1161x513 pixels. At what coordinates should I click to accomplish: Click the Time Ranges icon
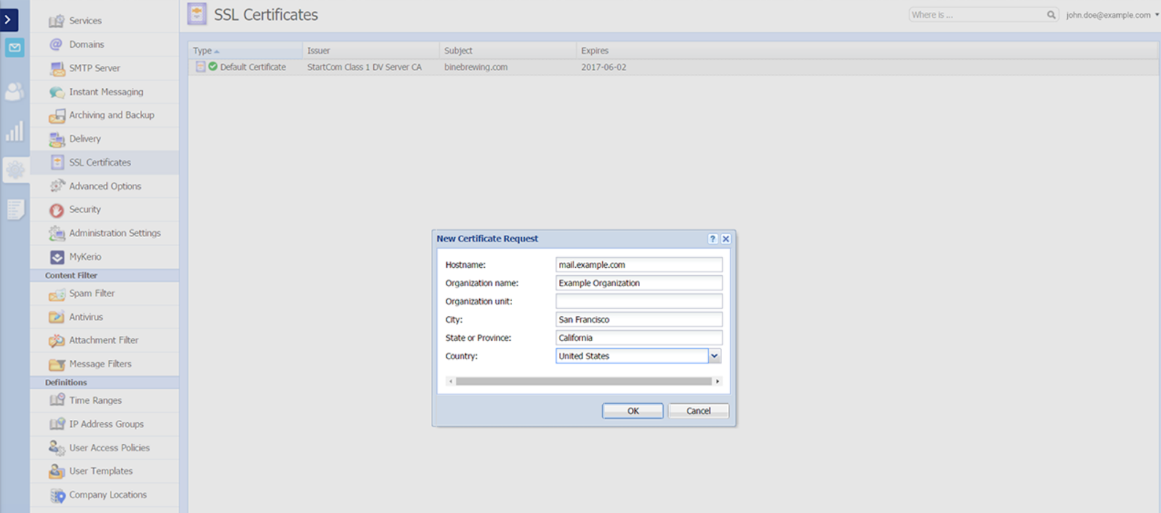click(x=56, y=400)
